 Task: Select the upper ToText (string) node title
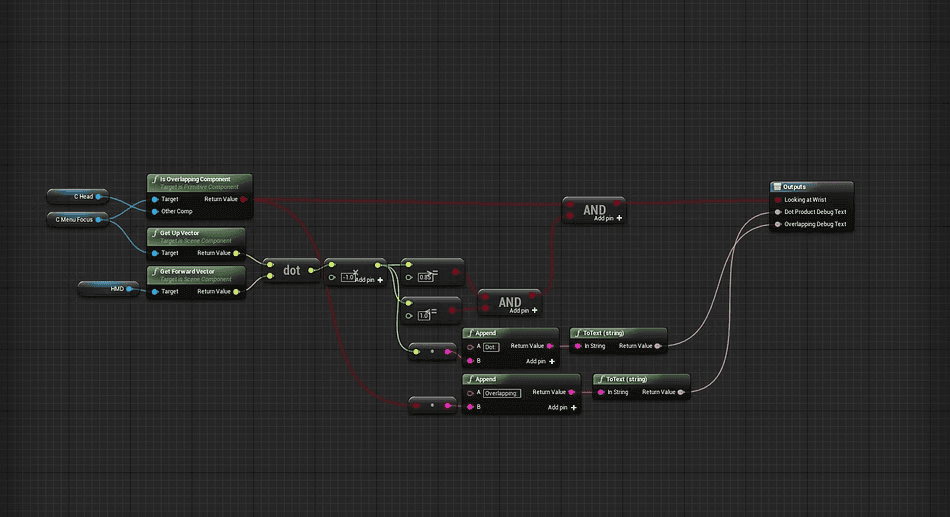pyautogui.click(x=603, y=333)
